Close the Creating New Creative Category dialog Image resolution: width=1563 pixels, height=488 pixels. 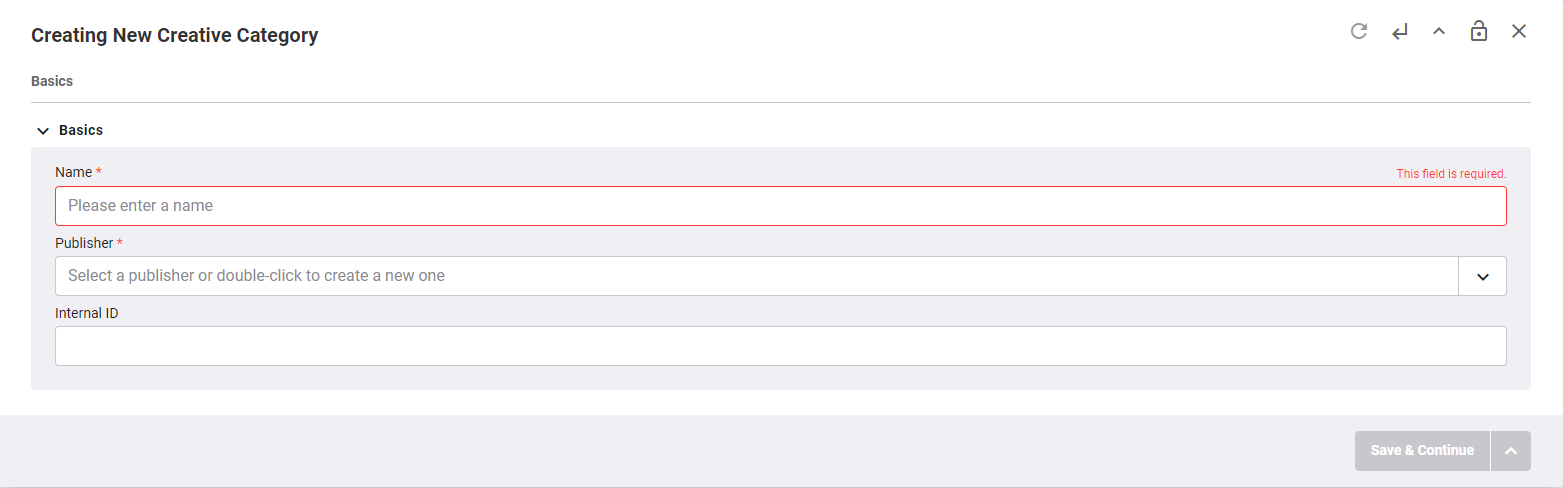pyautogui.click(x=1519, y=31)
